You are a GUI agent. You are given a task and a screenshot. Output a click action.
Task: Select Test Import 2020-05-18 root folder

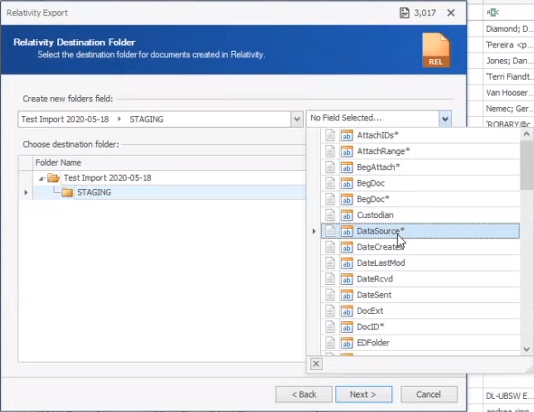pos(108,178)
